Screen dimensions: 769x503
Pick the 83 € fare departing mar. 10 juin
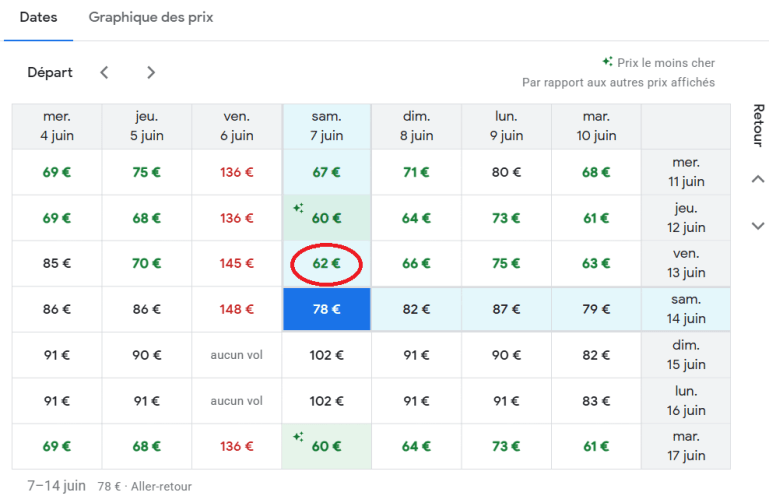(596, 401)
